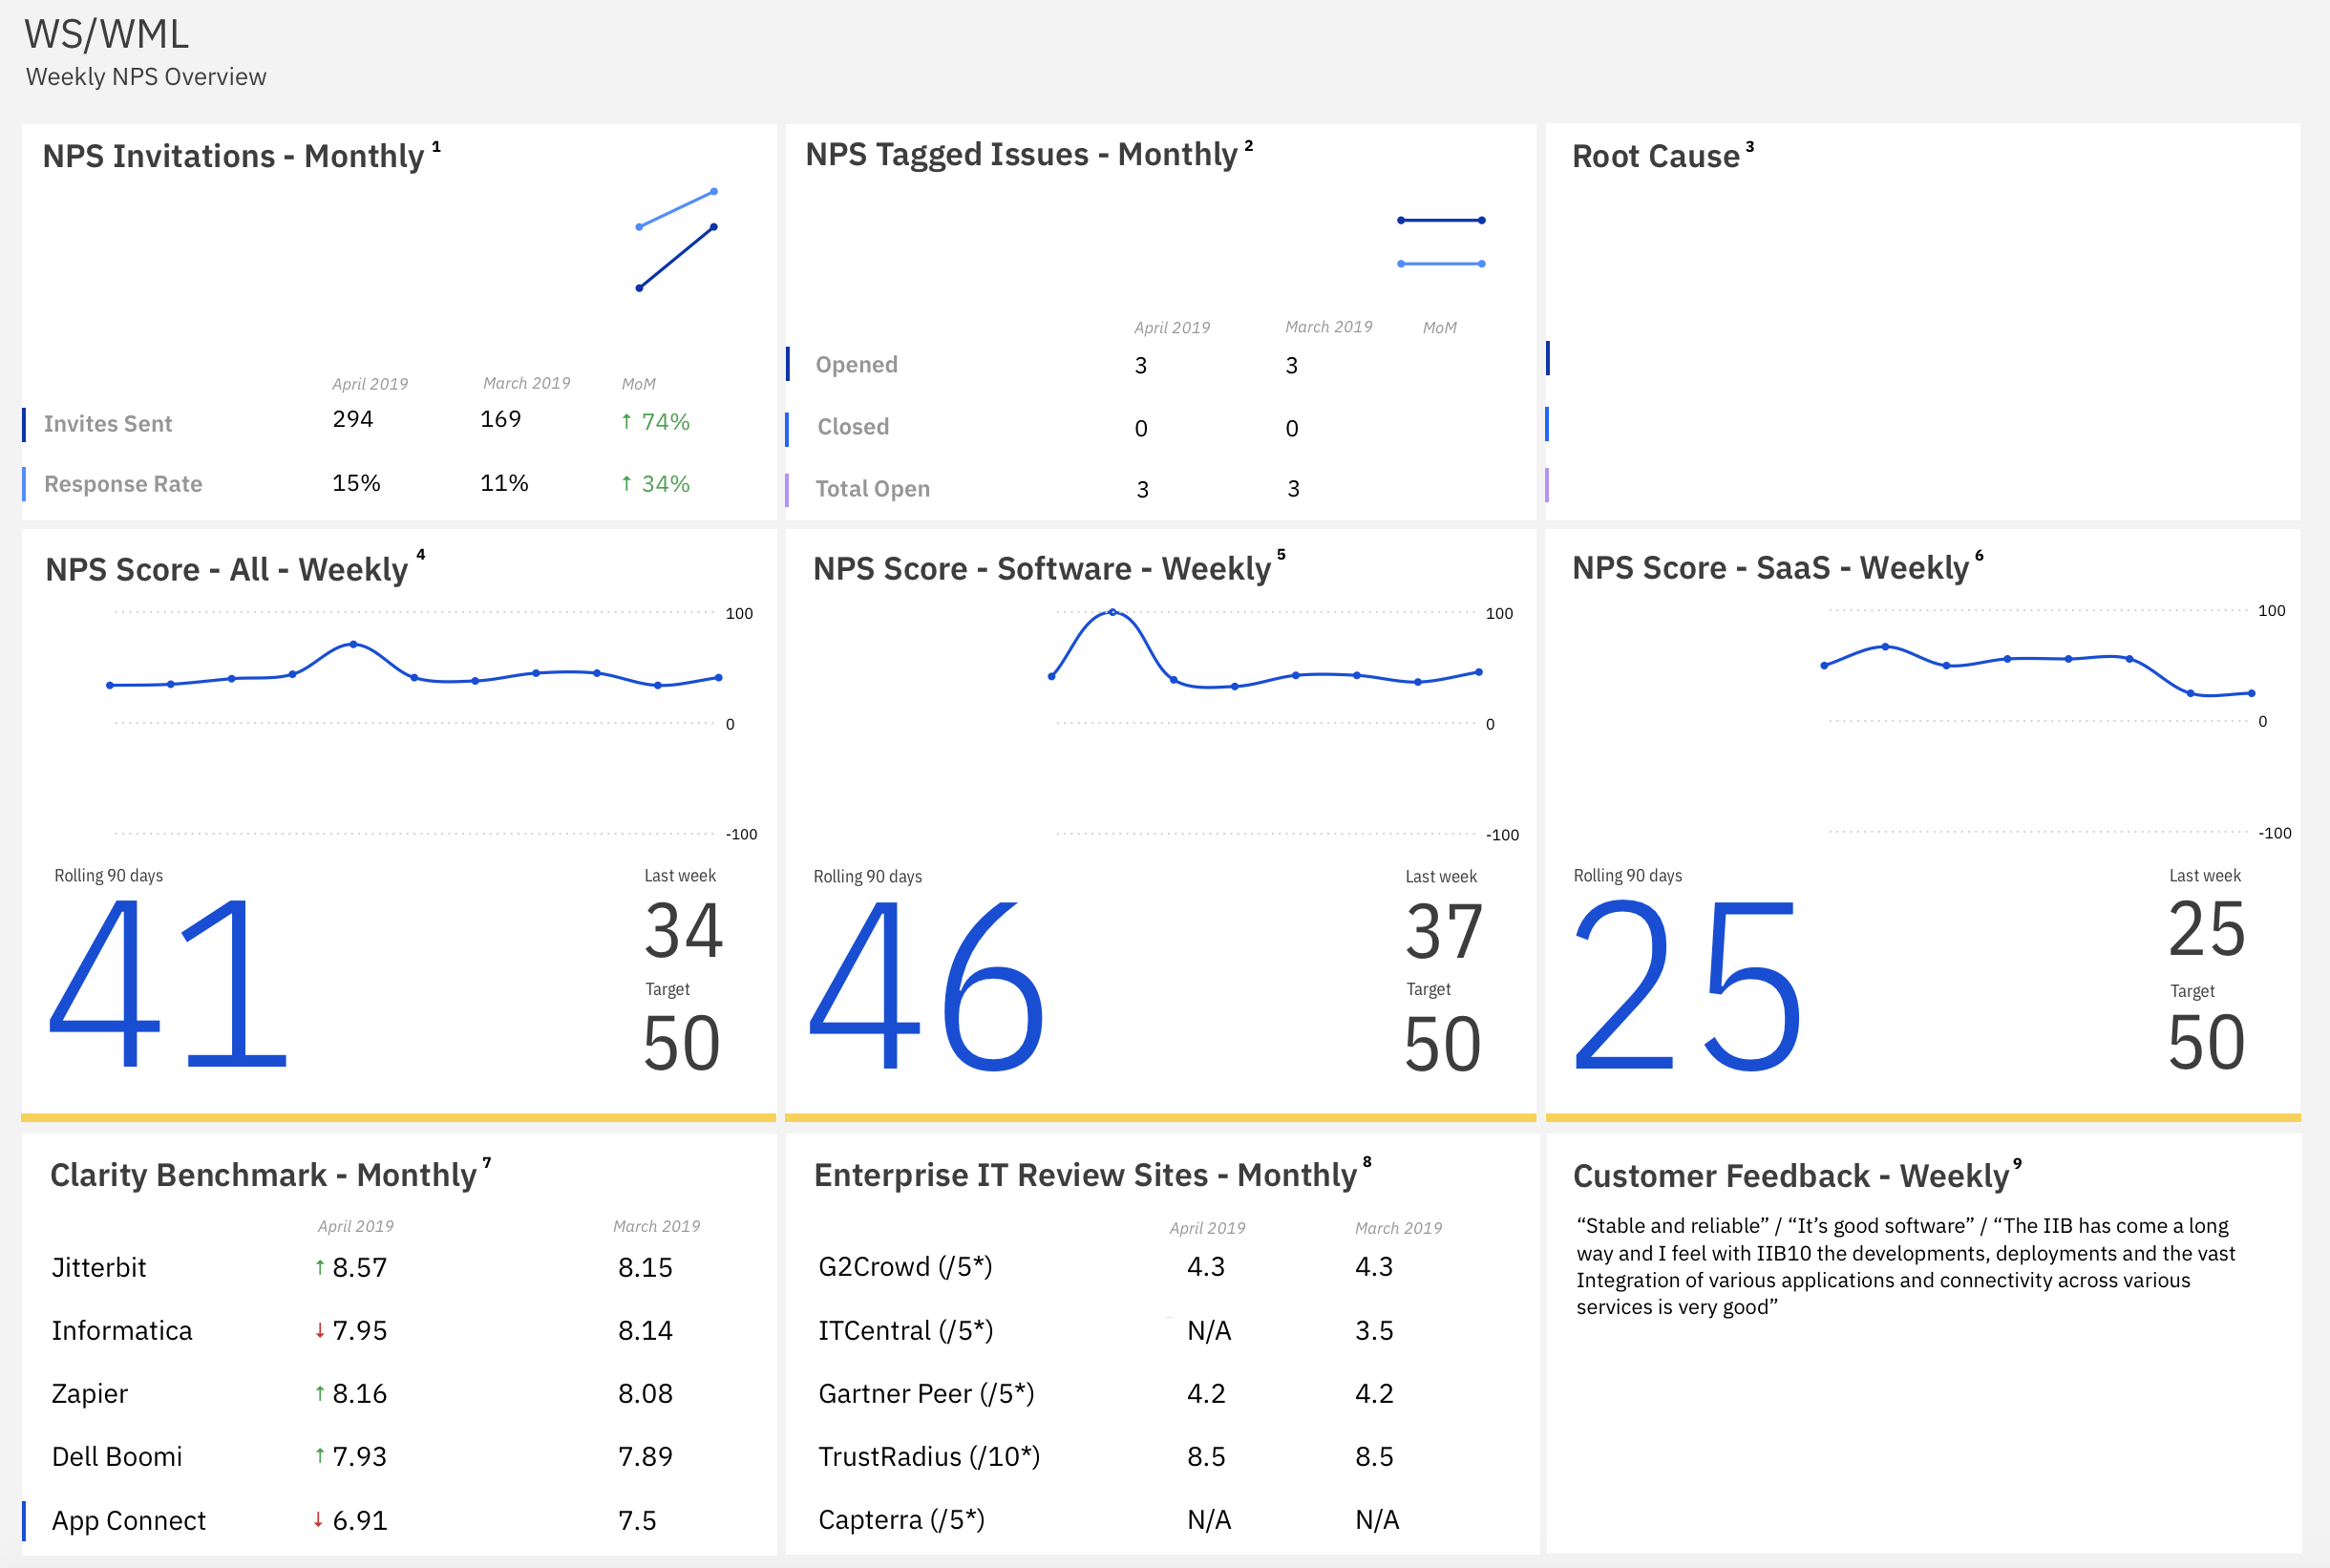Viewport: 2330px width, 1568px height.
Task: Open the NPS Score - All - Weekly title
Action: (227, 570)
